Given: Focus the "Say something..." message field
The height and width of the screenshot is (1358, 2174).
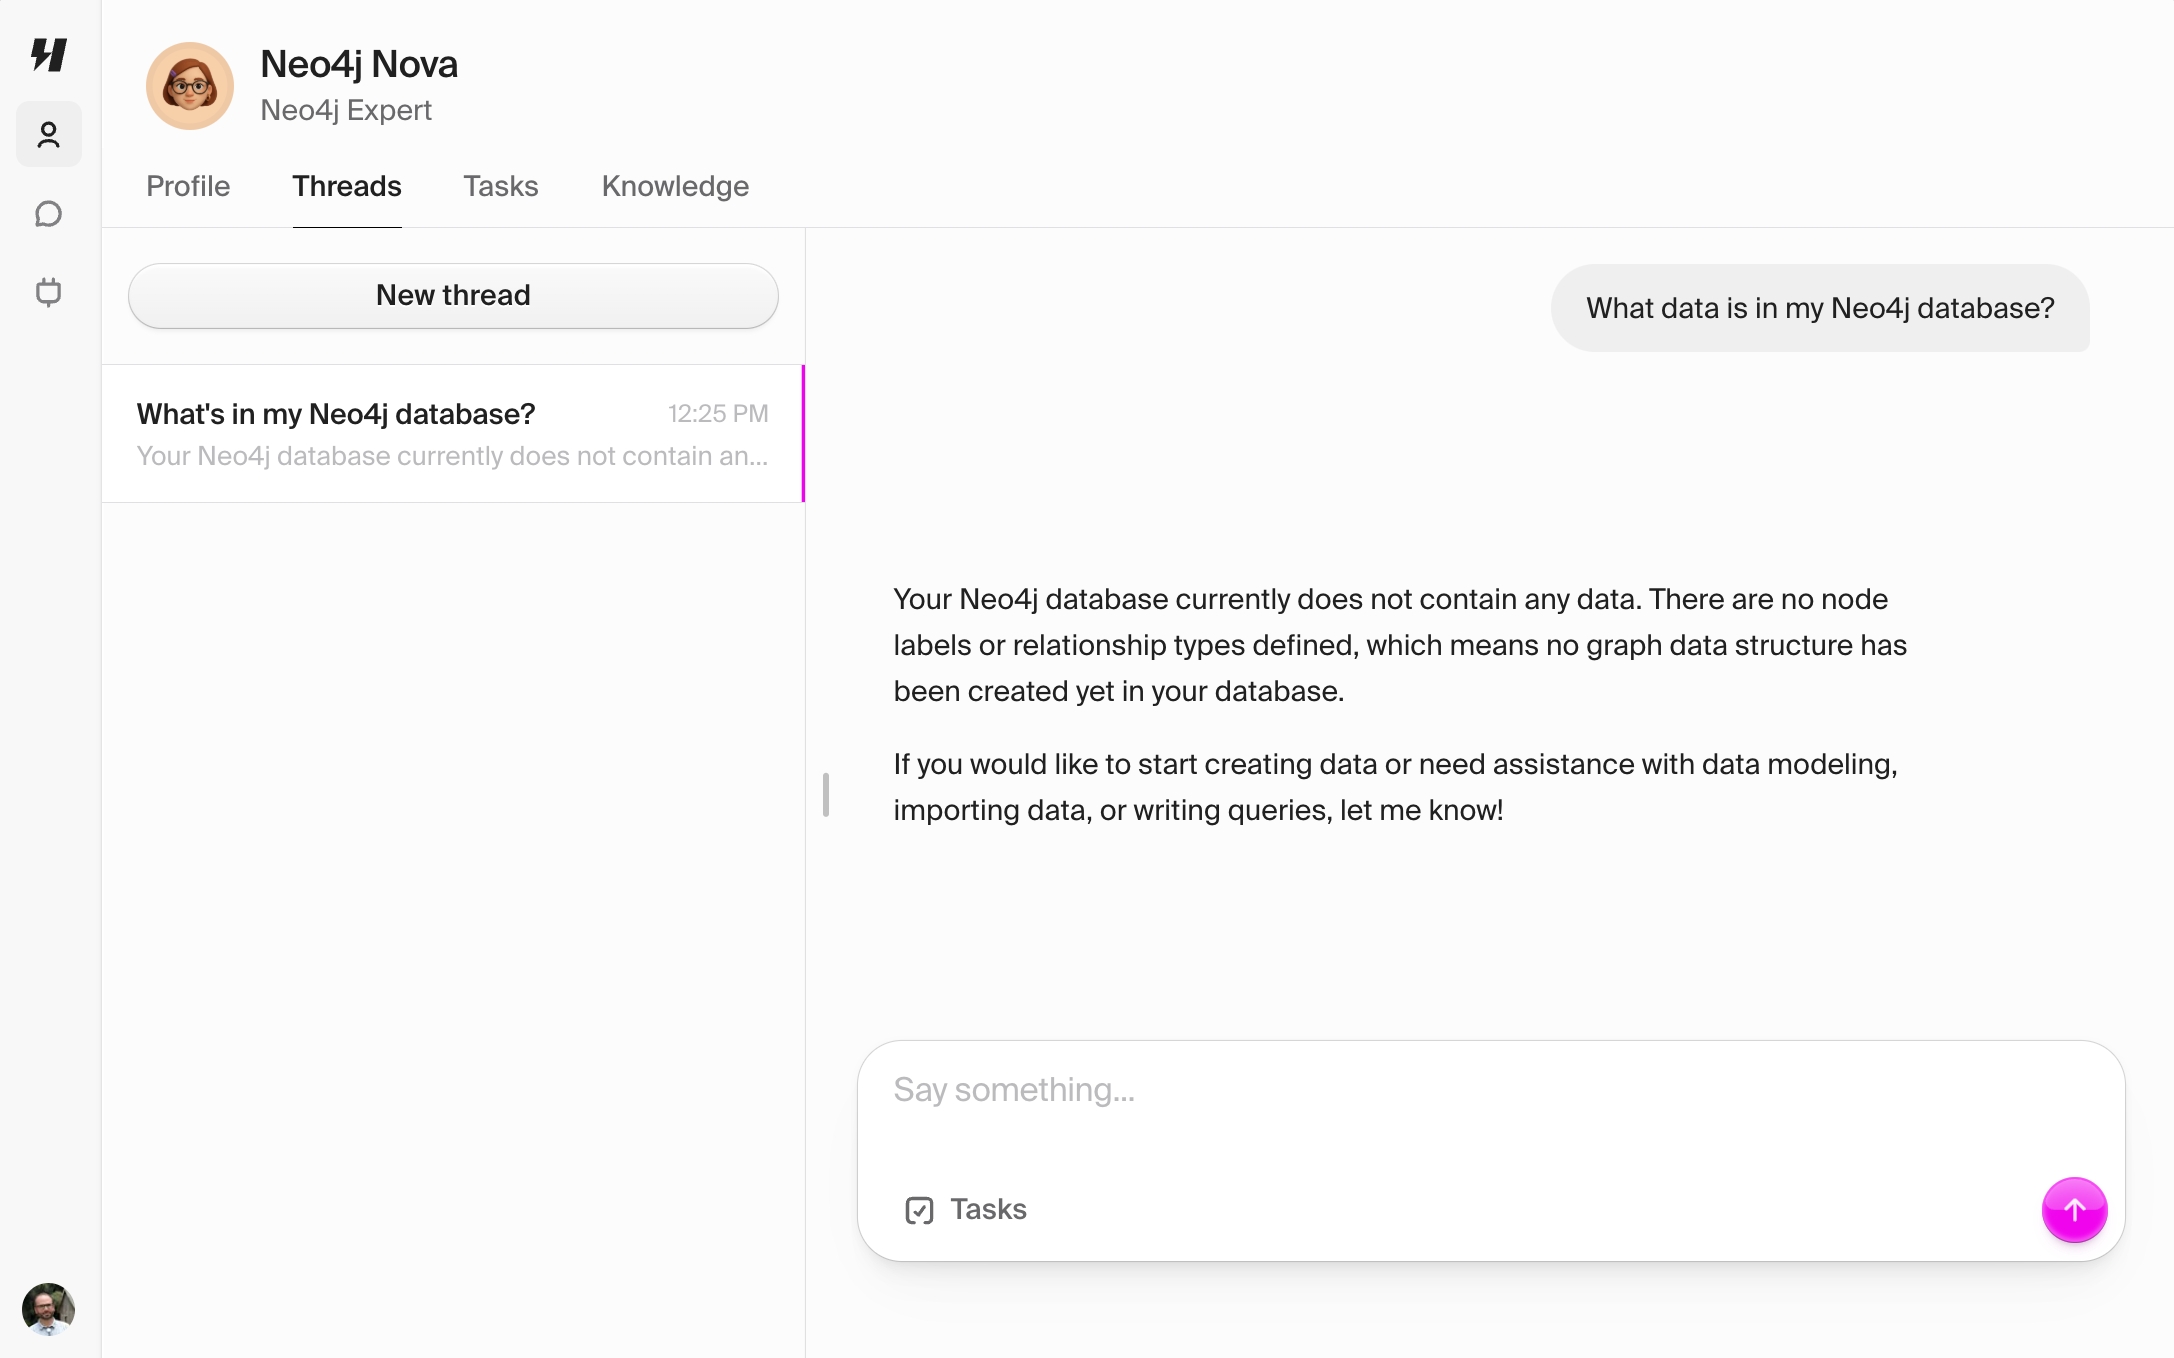Looking at the screenshot, I should pyautogui.click(x=1490, y=1091).
